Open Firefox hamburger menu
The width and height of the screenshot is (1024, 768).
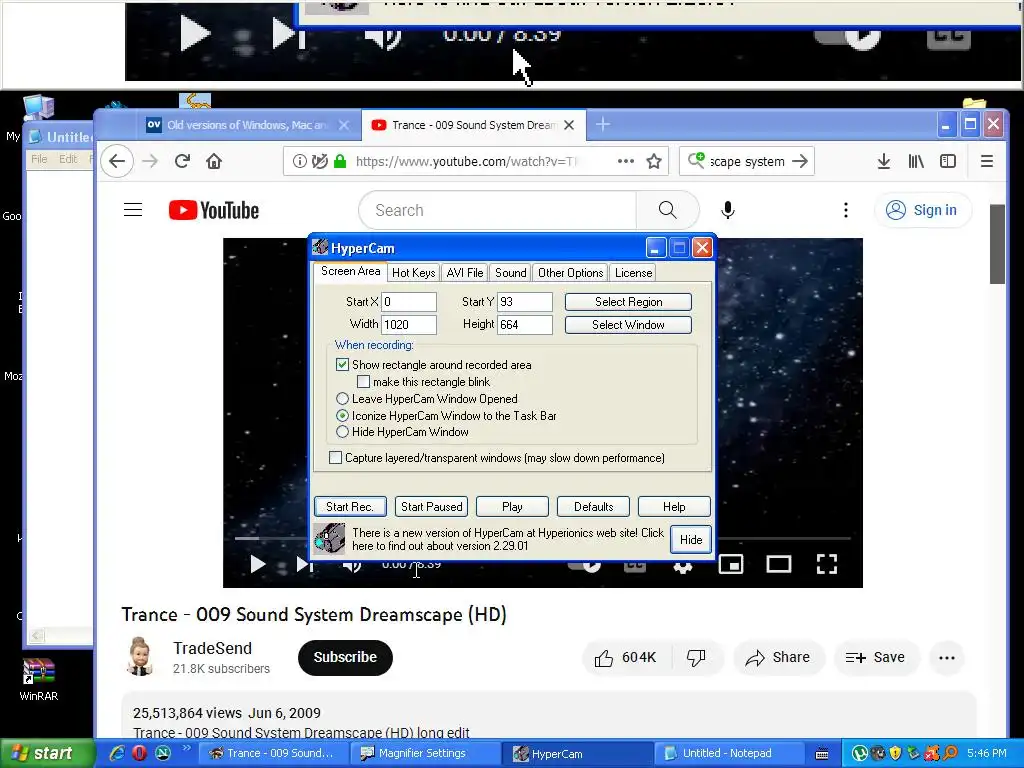(987, 161)
